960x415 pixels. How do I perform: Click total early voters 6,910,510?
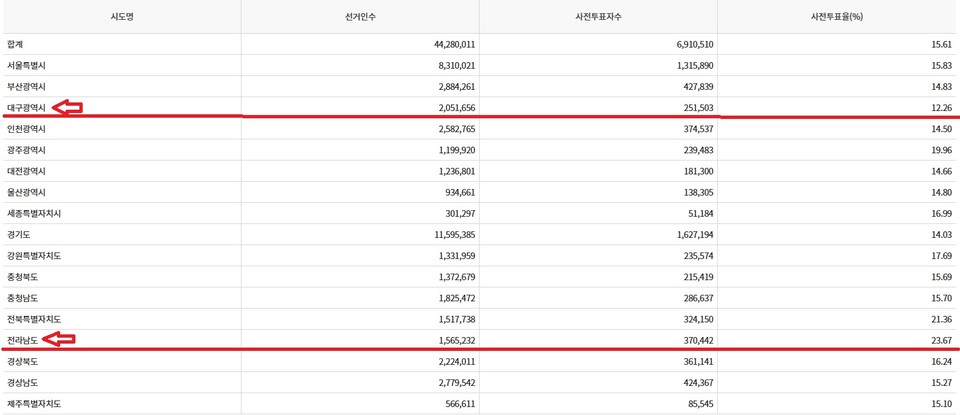(695, 45)
